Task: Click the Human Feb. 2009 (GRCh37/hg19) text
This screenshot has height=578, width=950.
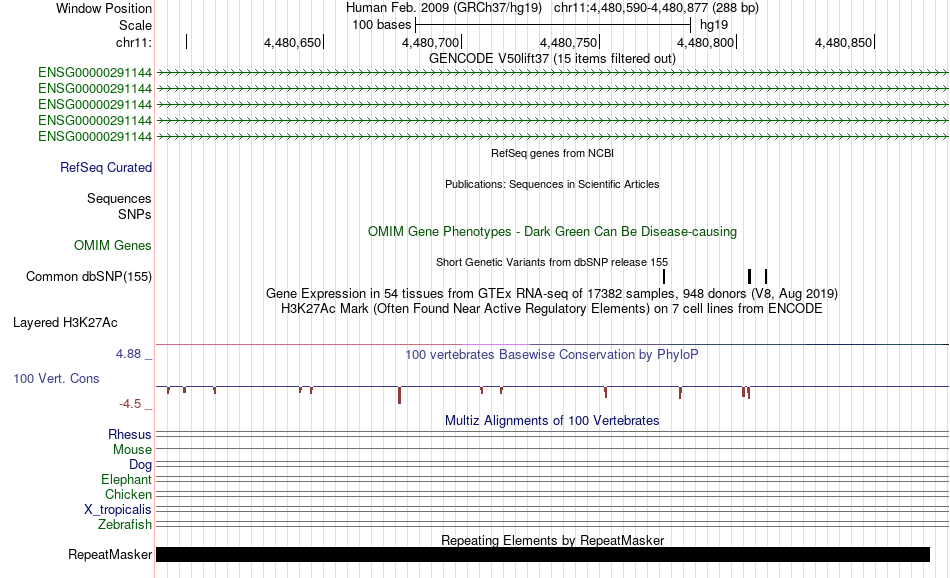Action: [444, 8]
